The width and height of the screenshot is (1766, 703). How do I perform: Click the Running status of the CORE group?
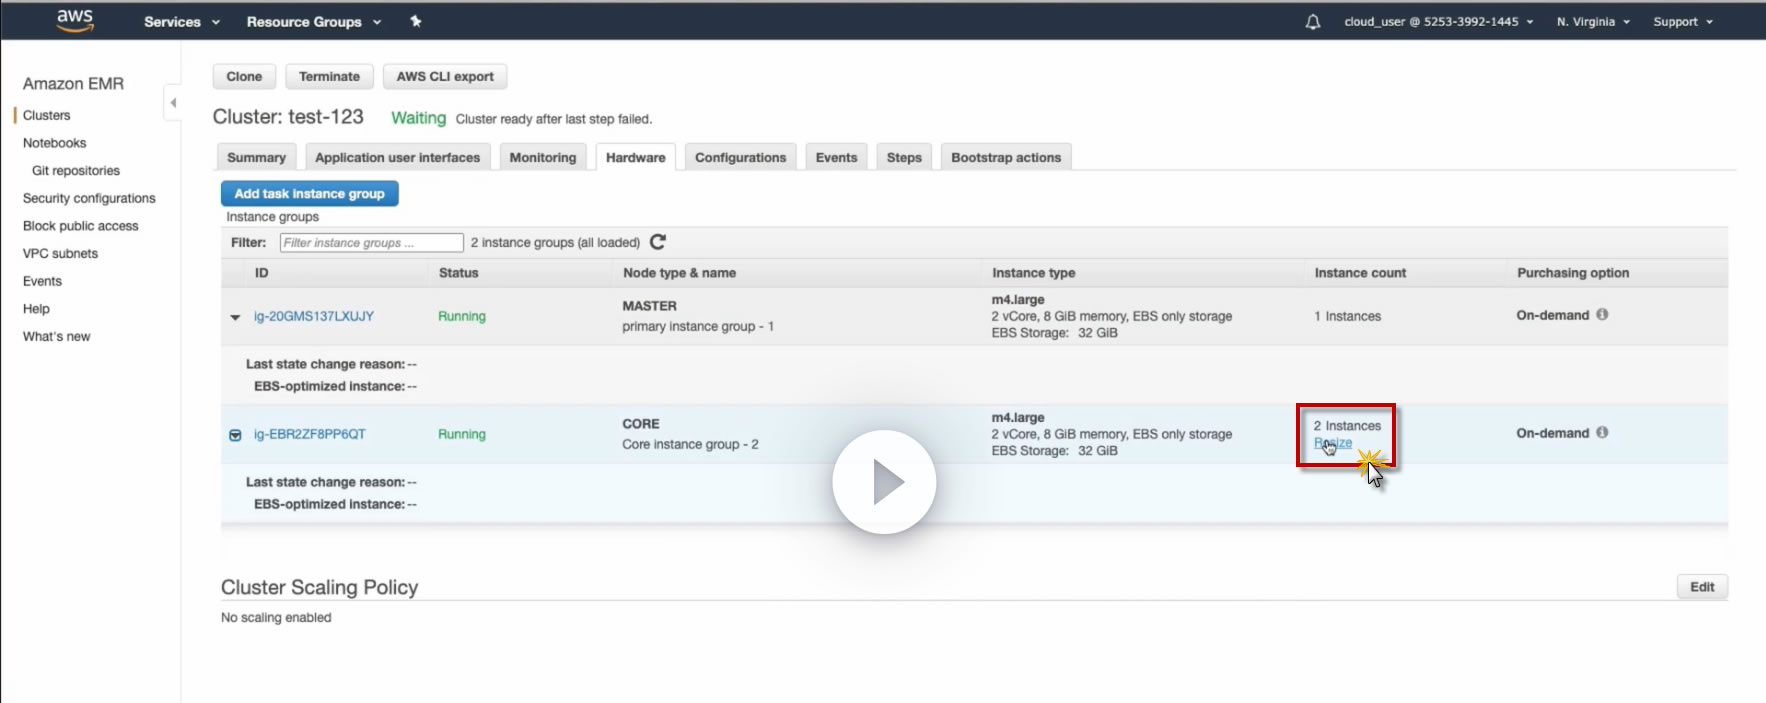462,434
